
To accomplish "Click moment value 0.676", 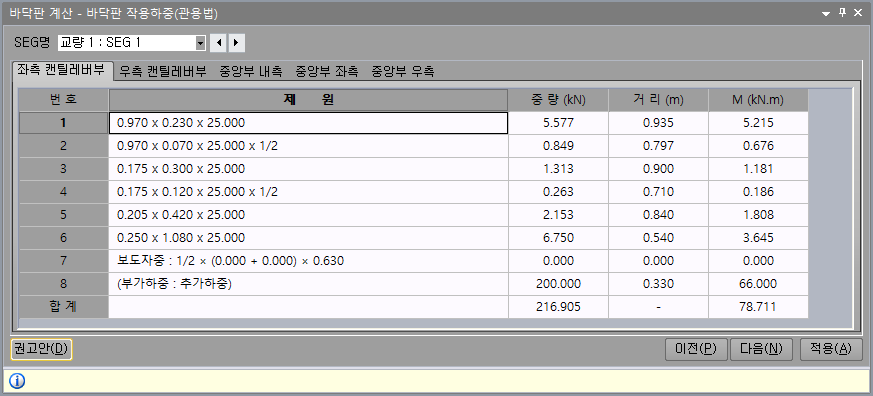I will coord(758,146).
